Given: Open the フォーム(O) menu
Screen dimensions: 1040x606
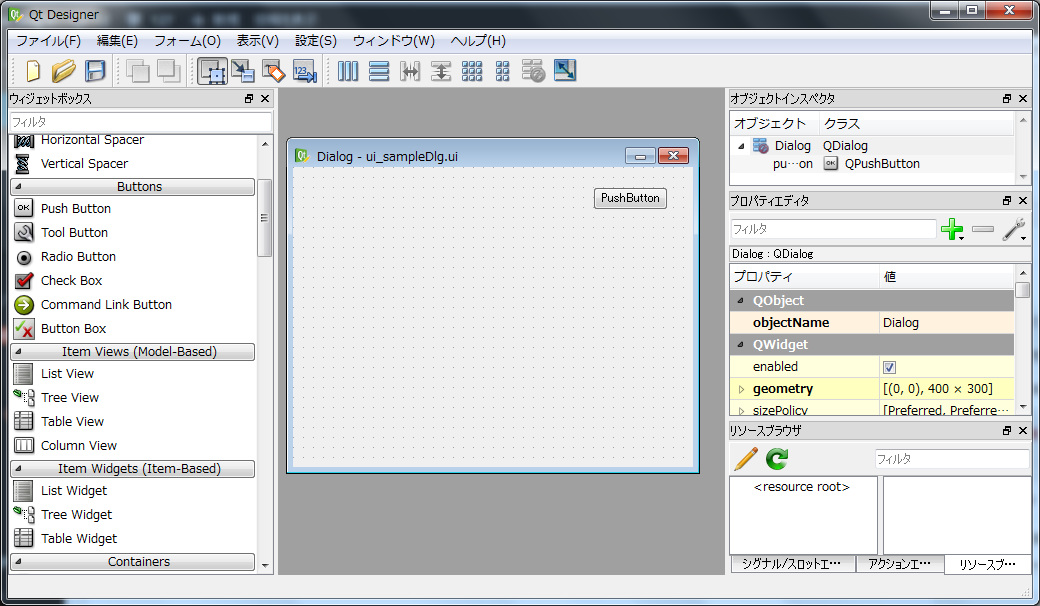Looking at the screenshot, I should (187, 41).
